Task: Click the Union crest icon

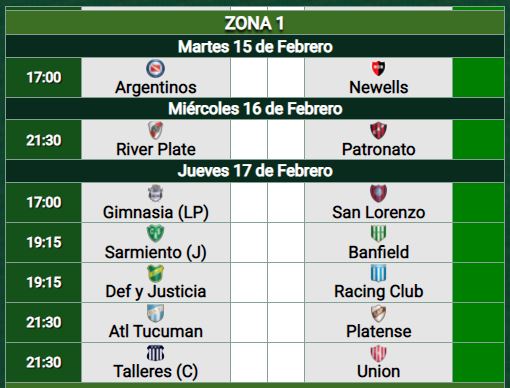Action: point(378,353)
